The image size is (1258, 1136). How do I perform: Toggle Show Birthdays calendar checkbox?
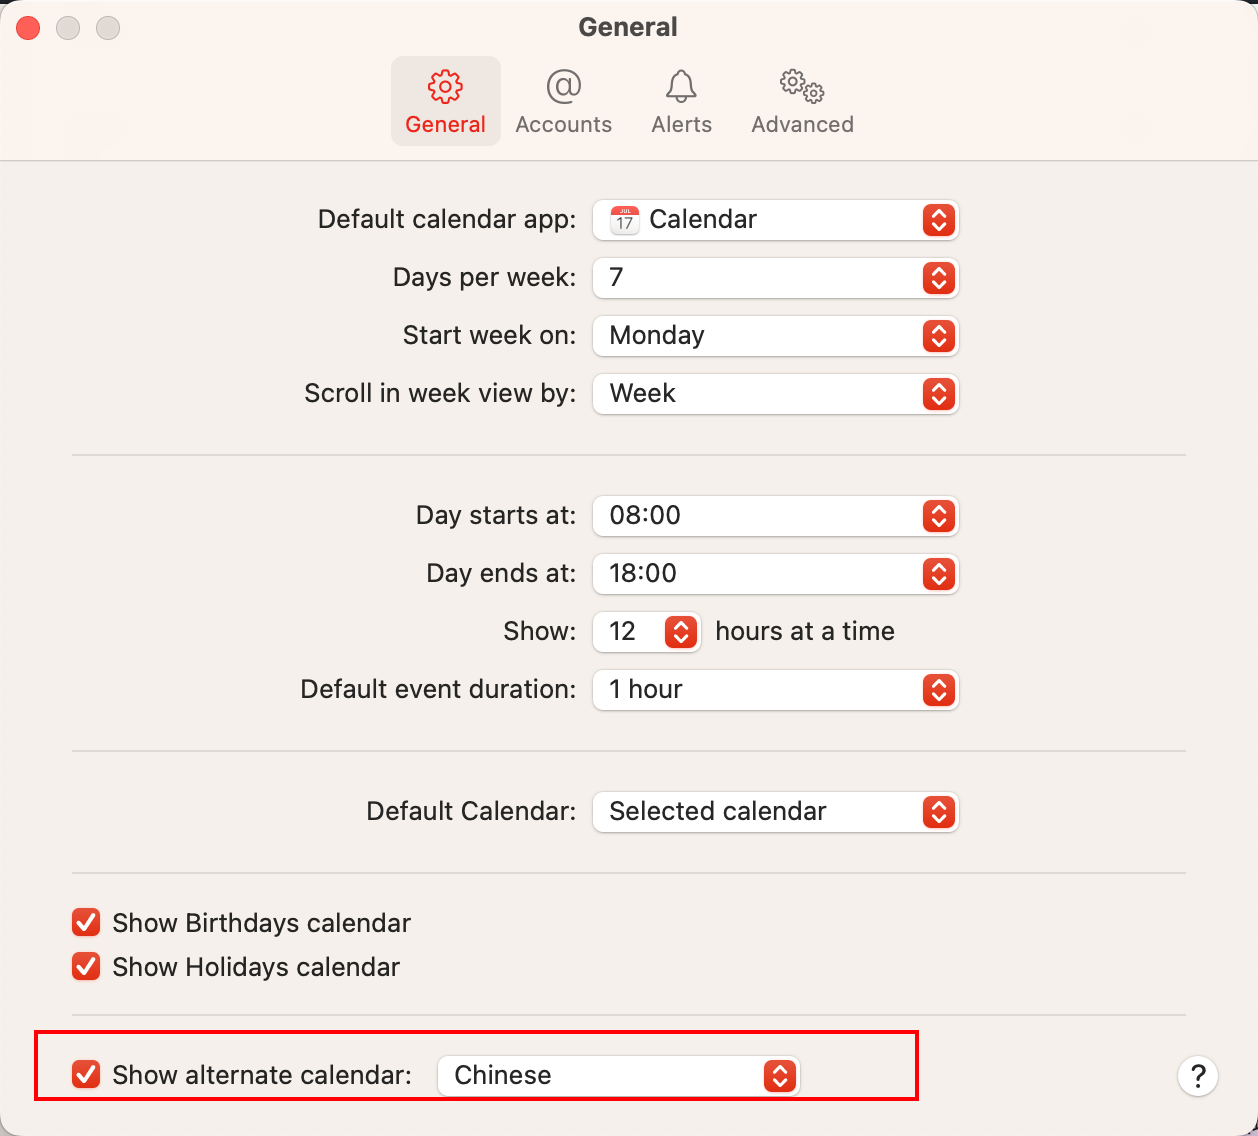(x=87, y=922)
